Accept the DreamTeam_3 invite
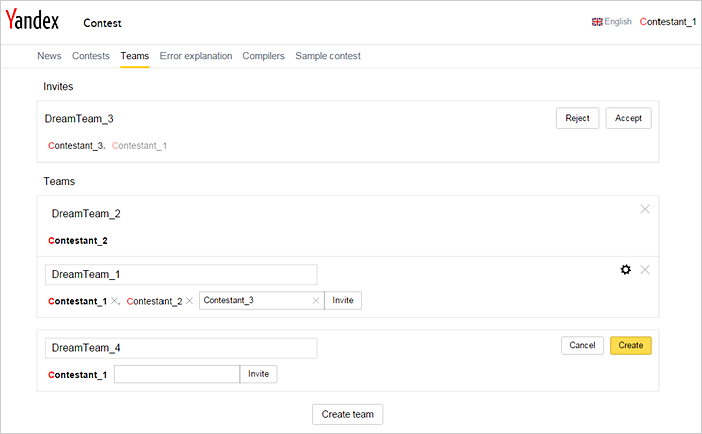This screenshot has width=702, height=434. 628,118
